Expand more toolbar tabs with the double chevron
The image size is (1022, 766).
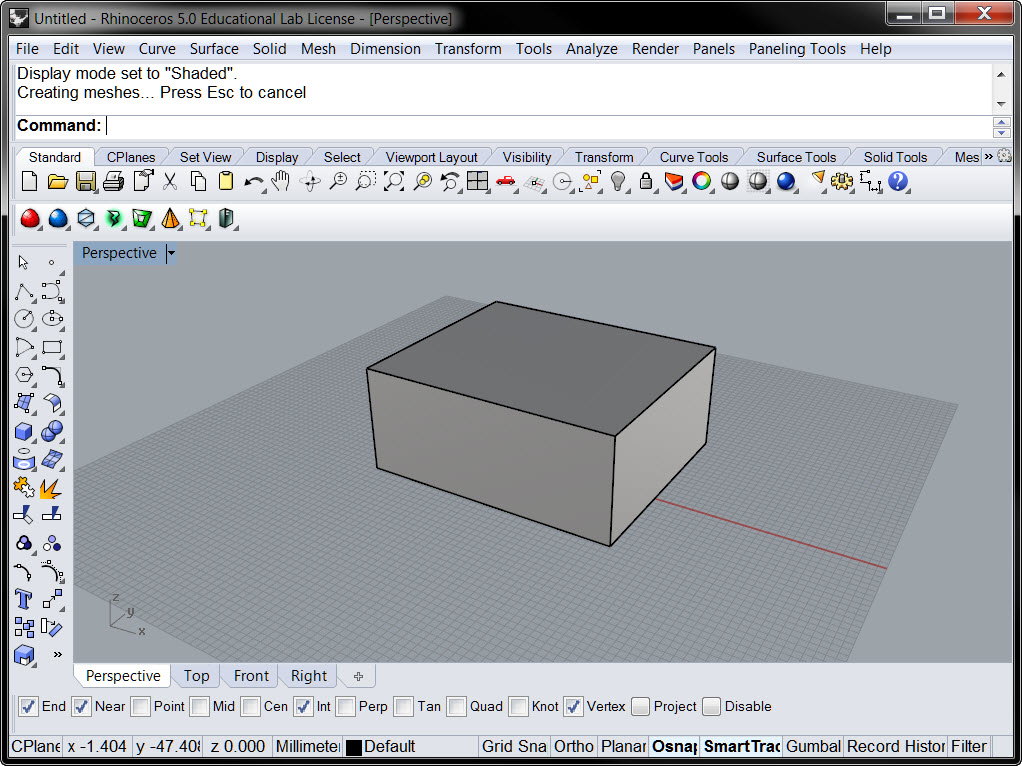pos(988,156)
